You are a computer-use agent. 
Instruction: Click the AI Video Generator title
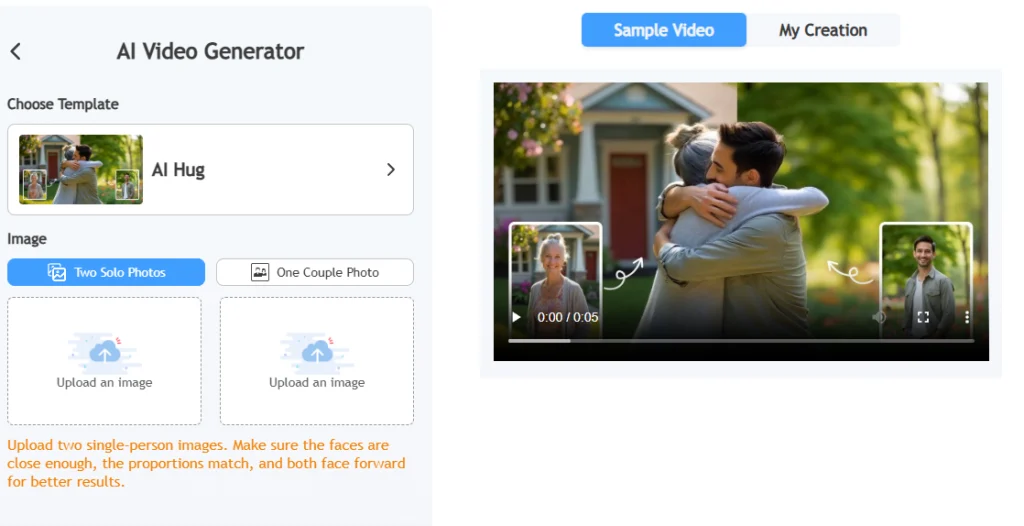tap(210, 51)
